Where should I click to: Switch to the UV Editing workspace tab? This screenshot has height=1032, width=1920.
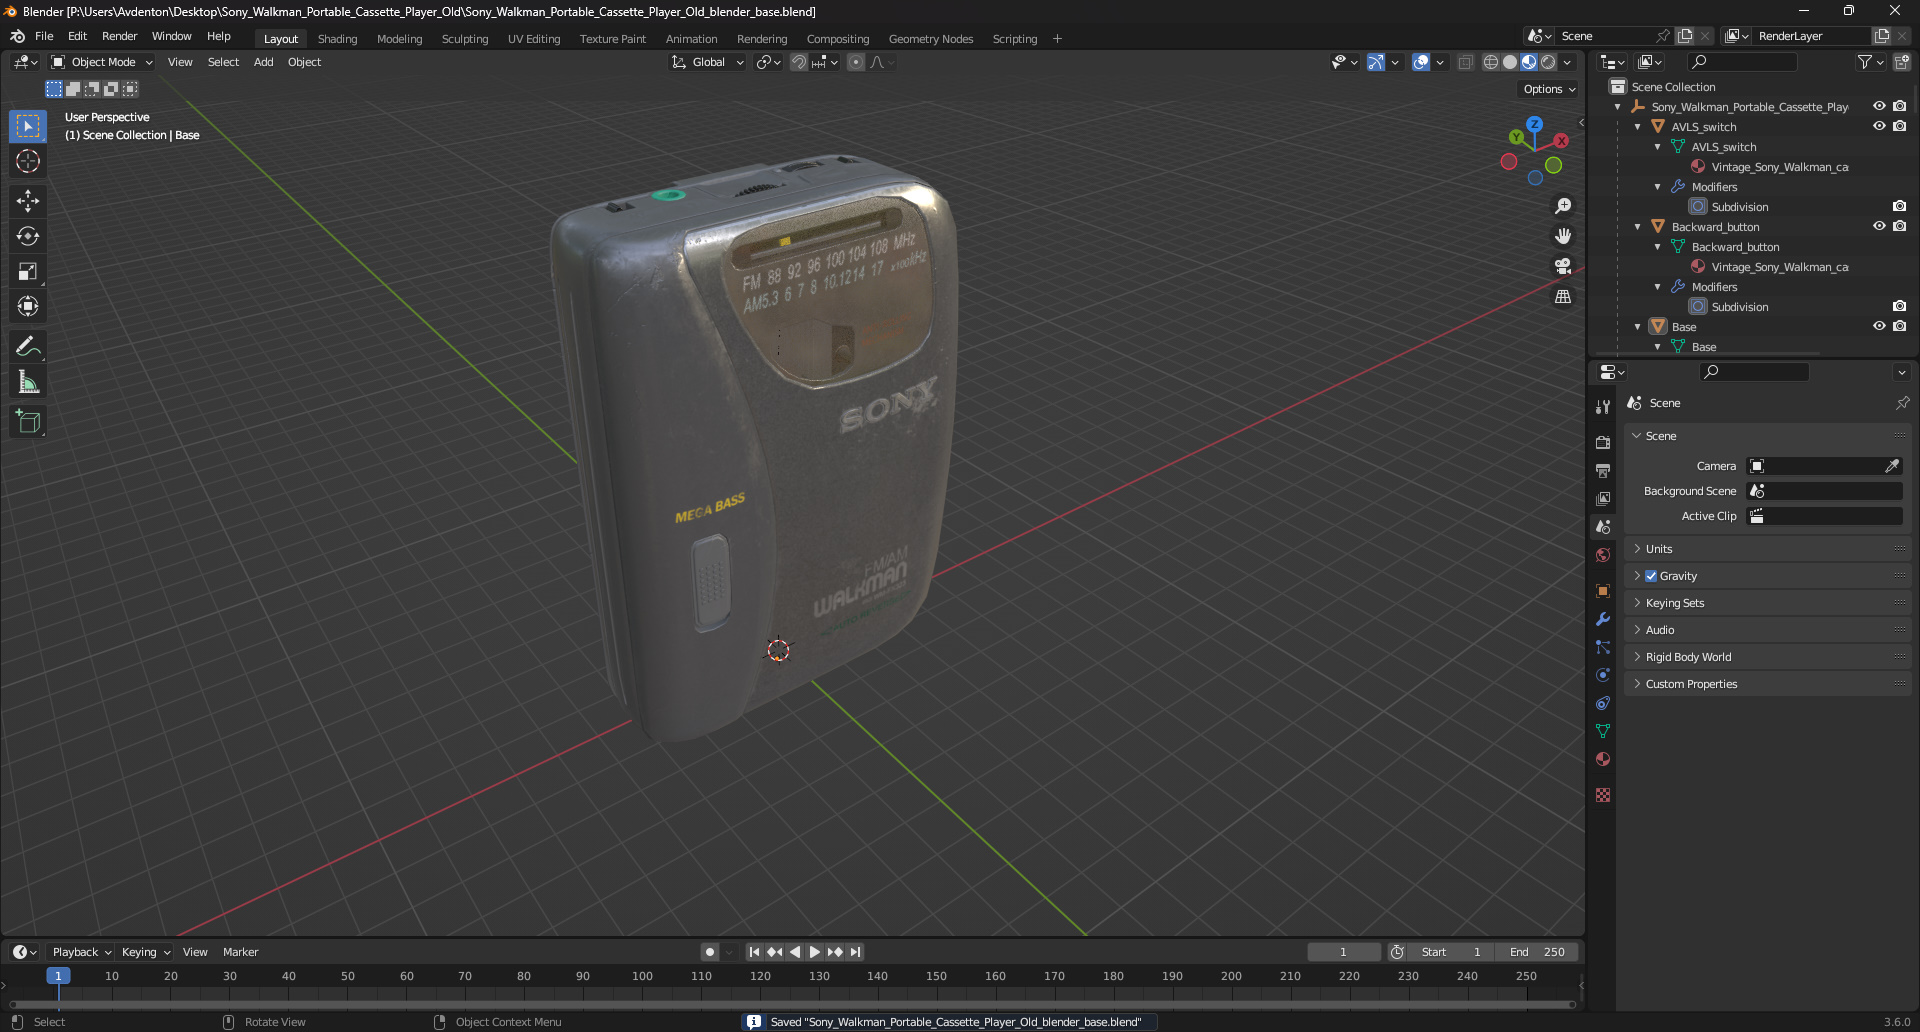[x=534, y=39]
